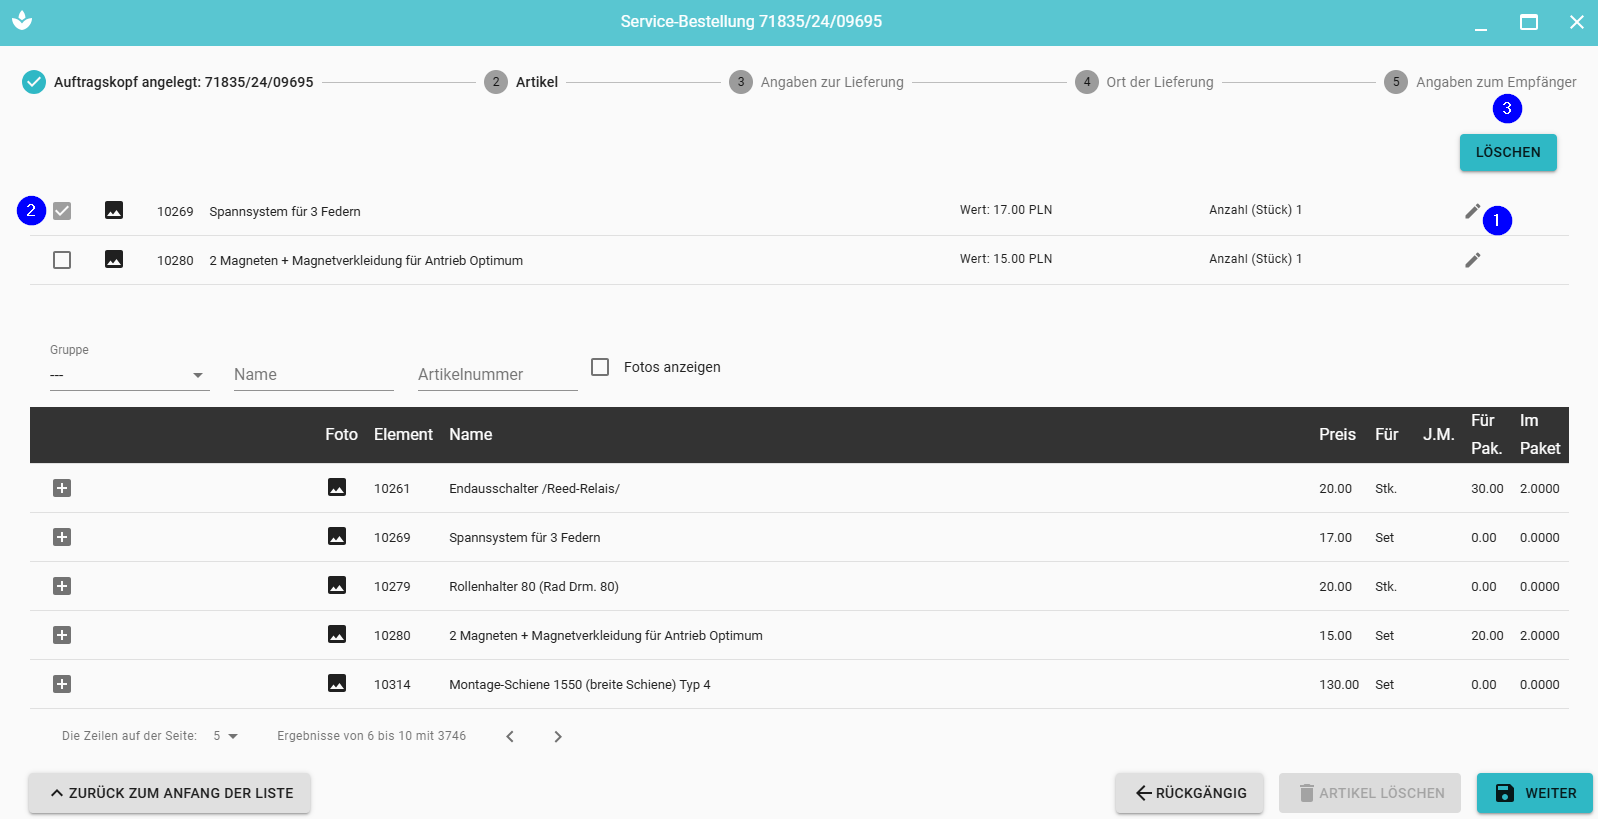
Task: Add Endausschalter /Reed-Relais/ with plus icon
Action: [62, 488]
